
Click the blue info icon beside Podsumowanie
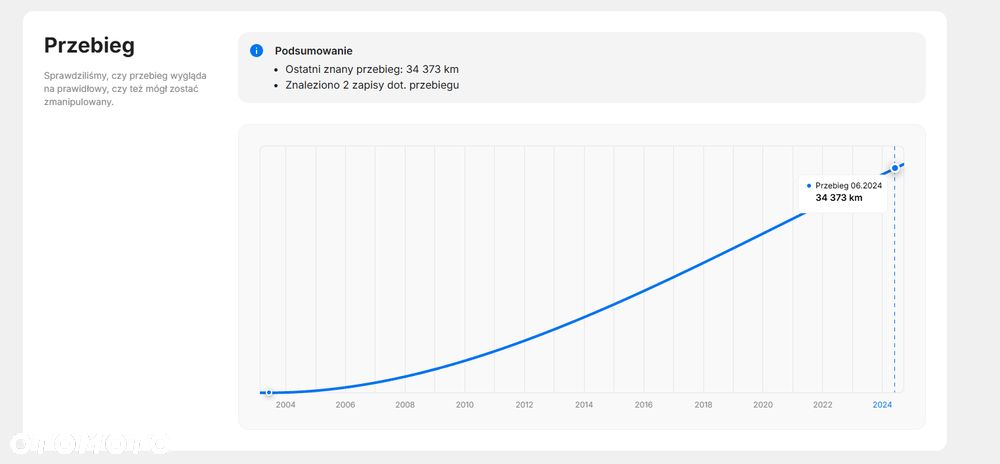coord(257,50)
